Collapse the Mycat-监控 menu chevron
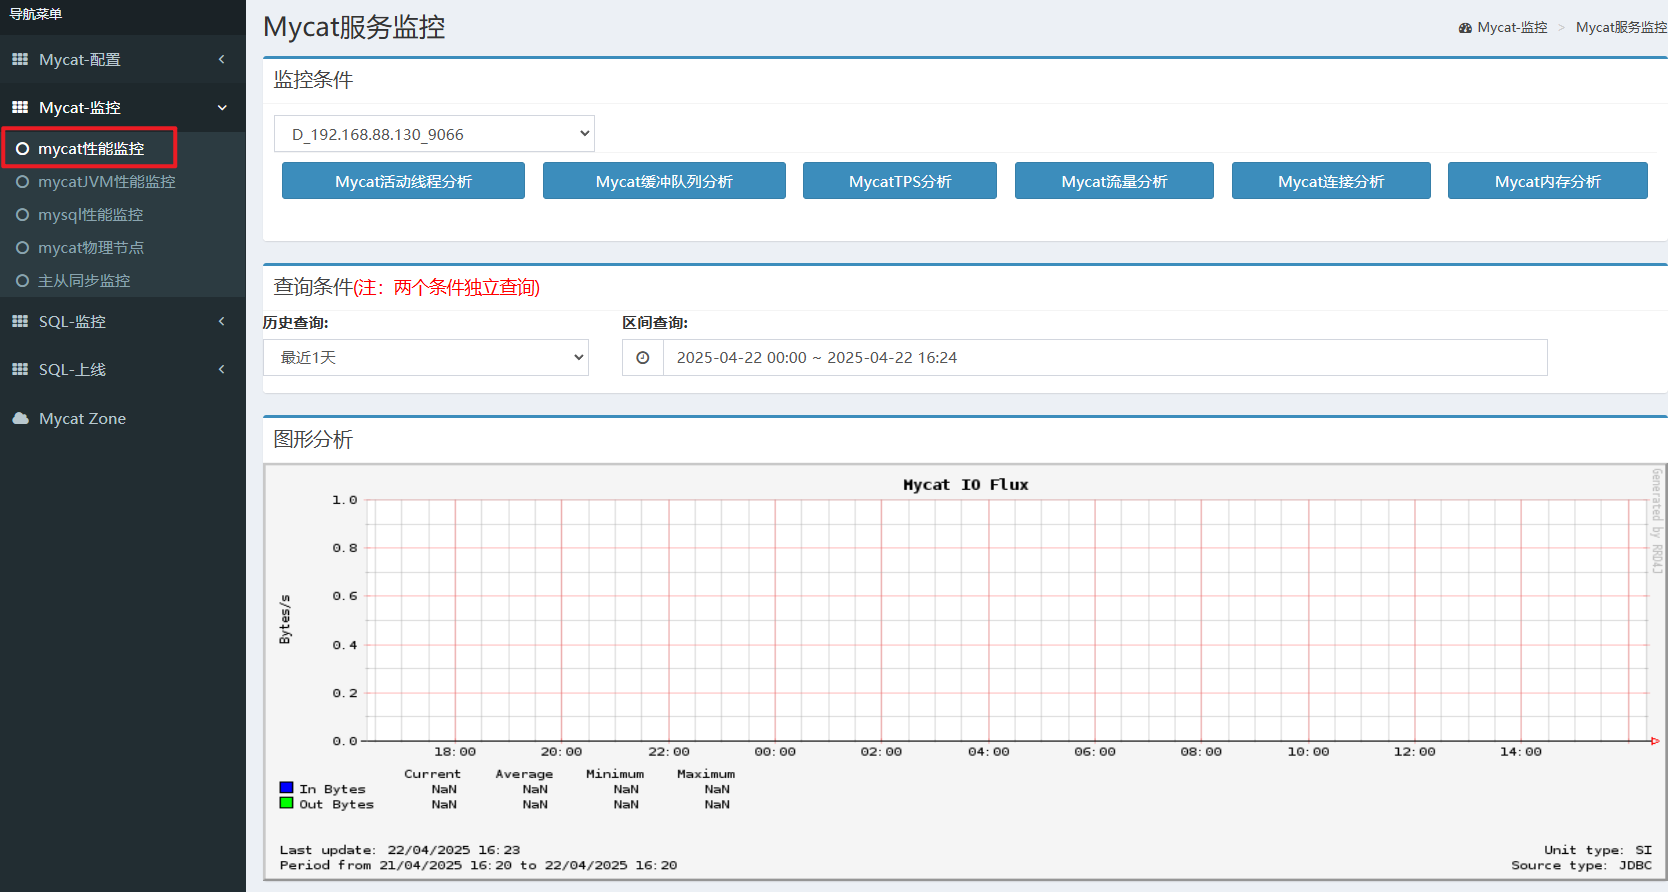The height and width of the screenshot is (892, 1668). [x=222, y=108]
